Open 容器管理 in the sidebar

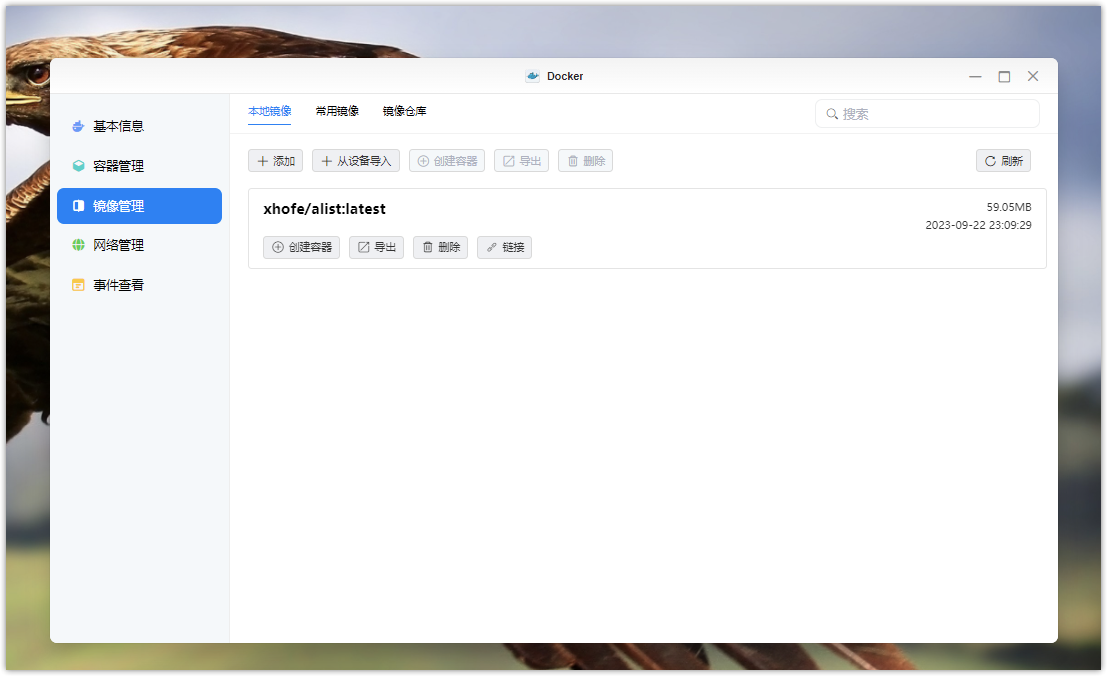click(139, 166)
